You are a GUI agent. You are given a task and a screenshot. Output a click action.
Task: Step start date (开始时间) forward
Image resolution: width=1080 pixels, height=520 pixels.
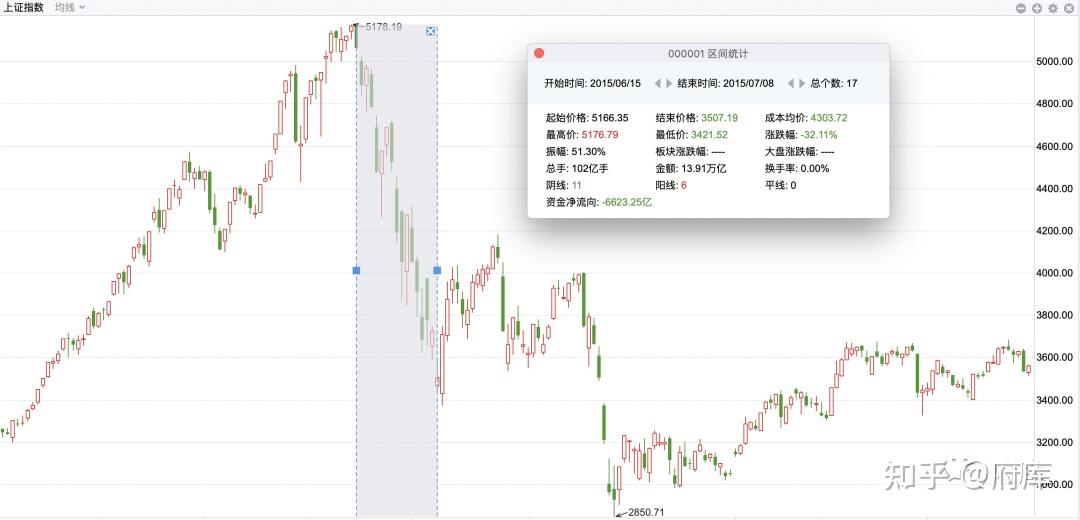point(669,83)
